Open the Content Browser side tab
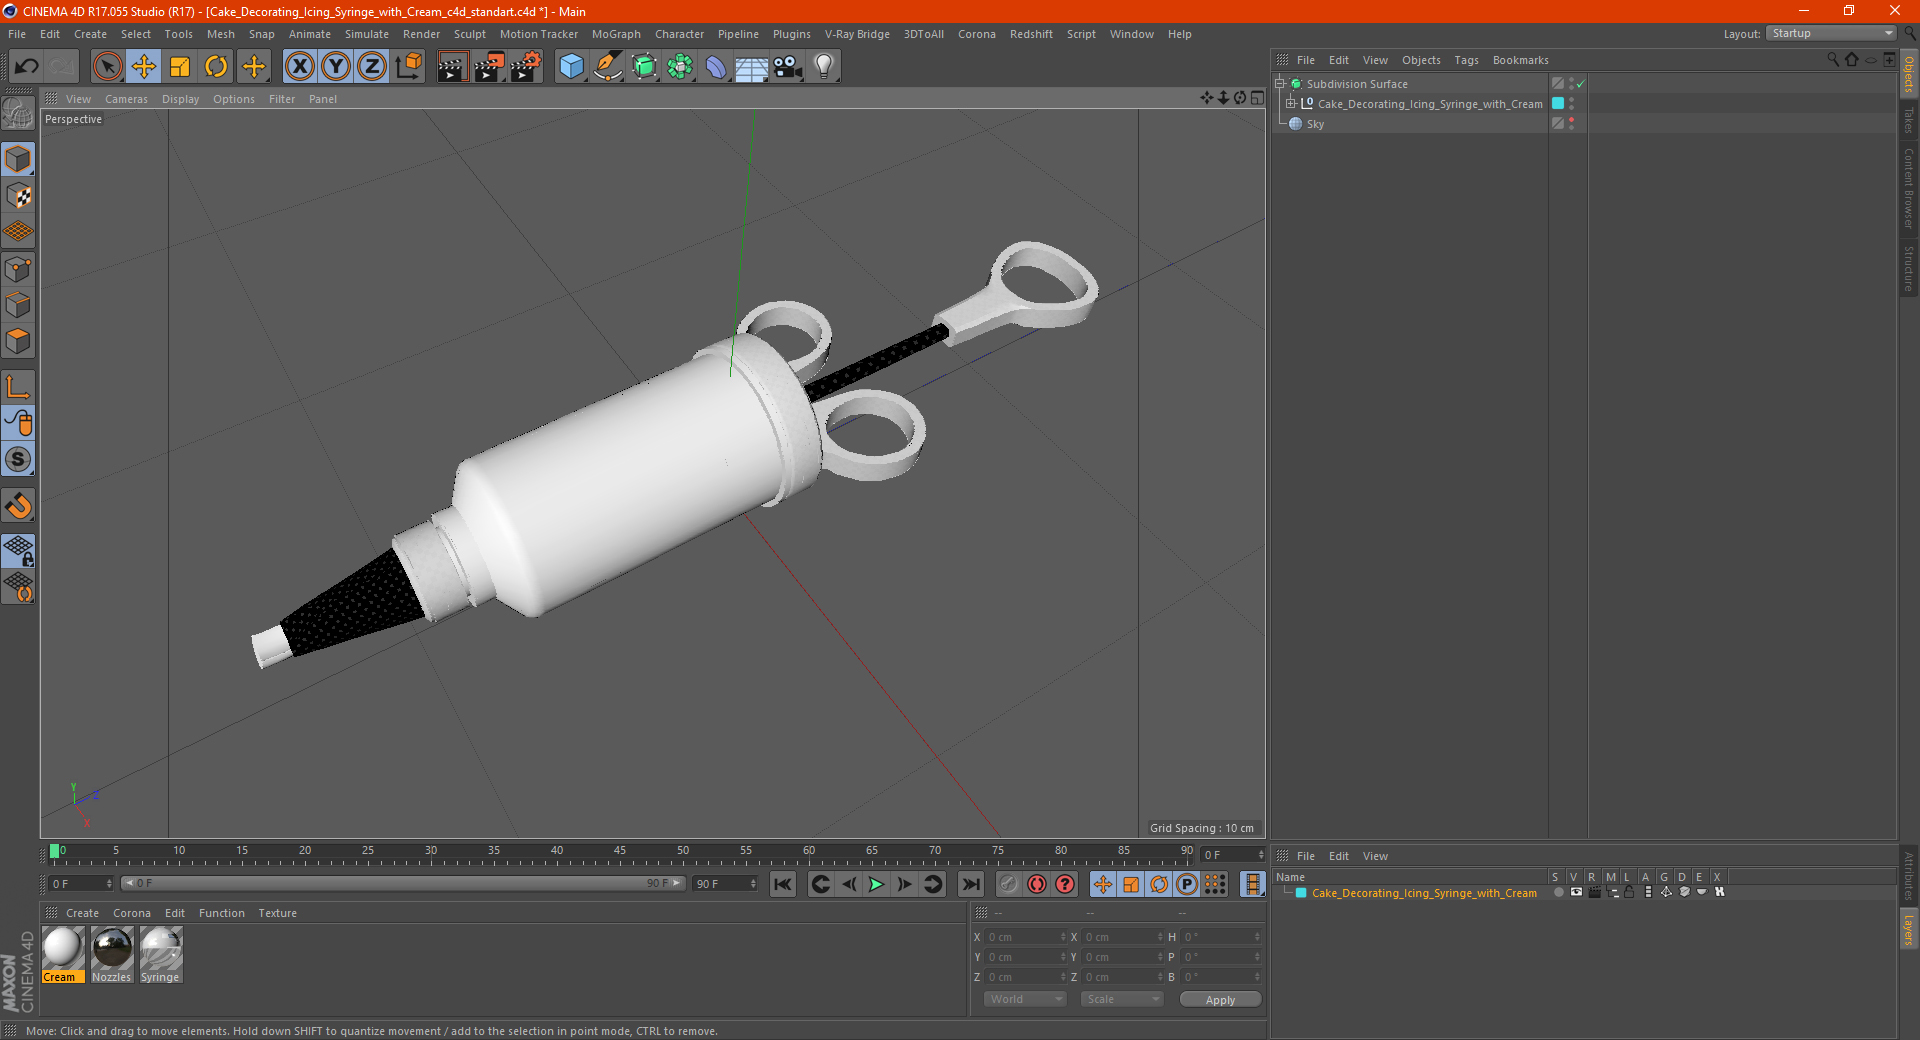The height and width of the screenshot is (1040, 1920). pyautogui.click(x=1909, y=189)
